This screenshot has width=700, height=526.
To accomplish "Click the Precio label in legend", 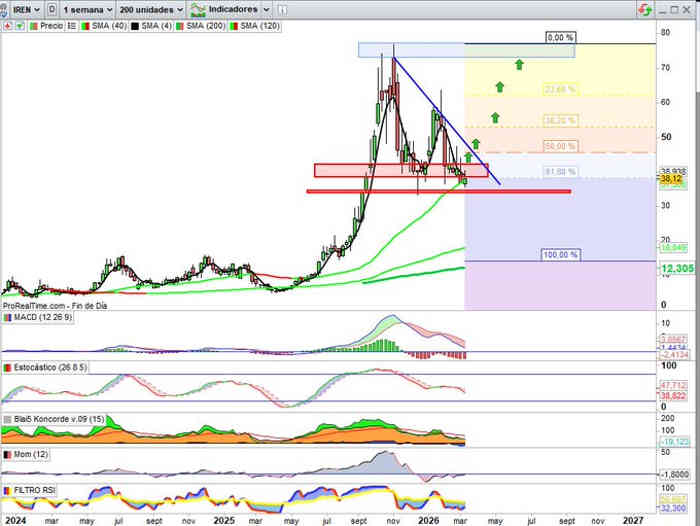I will point(51,25).
